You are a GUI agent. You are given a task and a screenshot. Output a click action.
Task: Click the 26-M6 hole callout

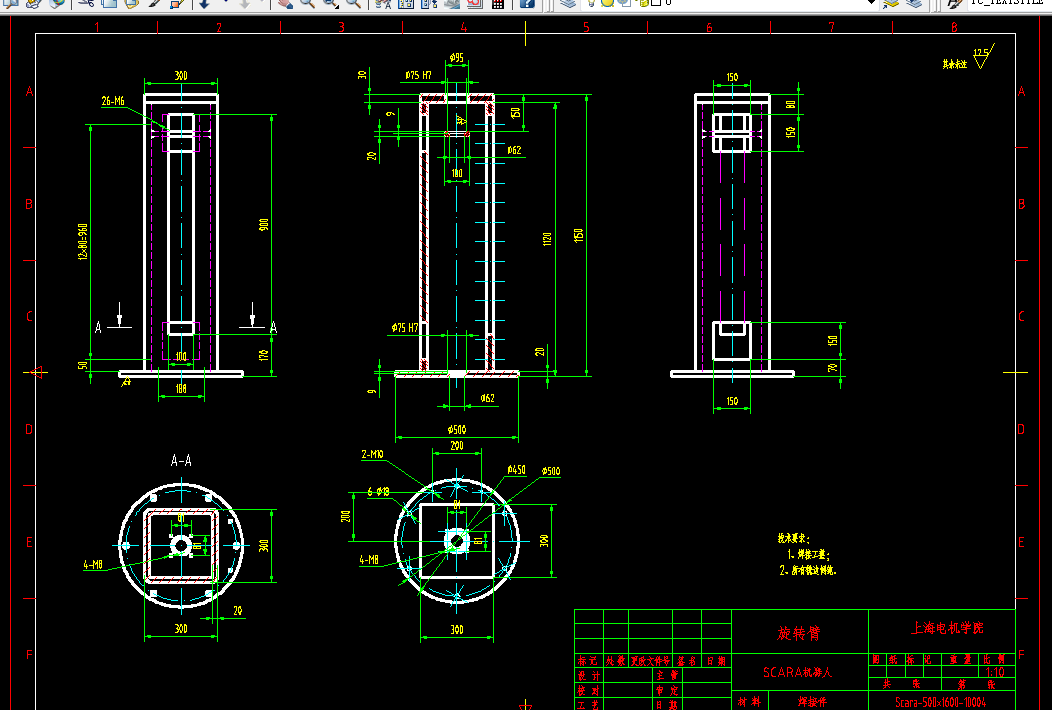pyautogui.click(x=113, y=101)
